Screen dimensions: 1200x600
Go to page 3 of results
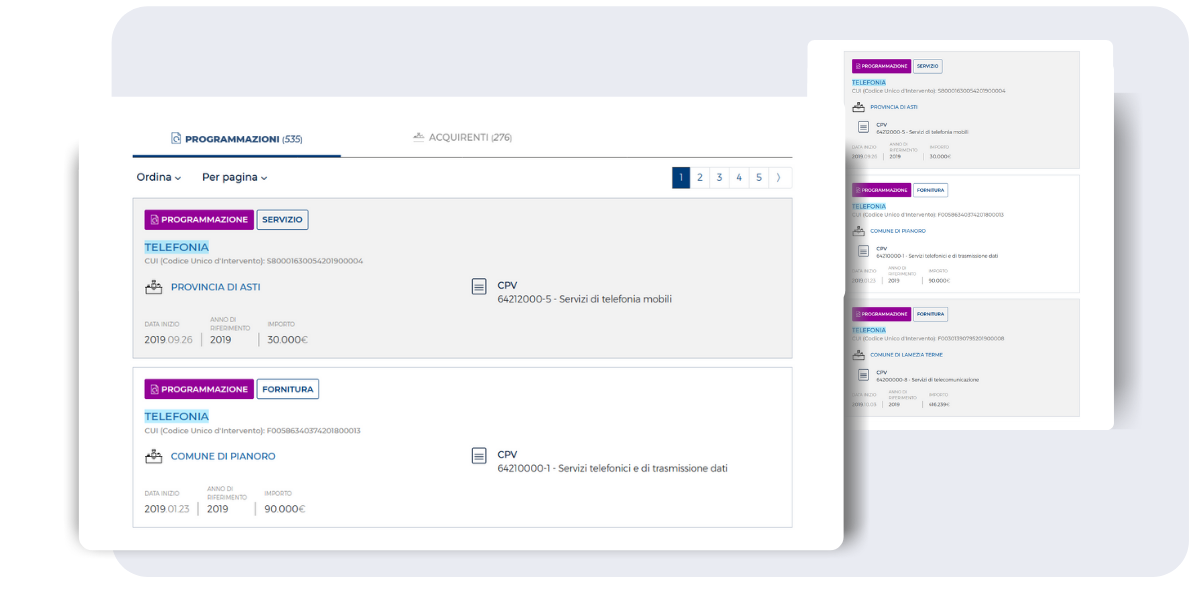(719, 178)
